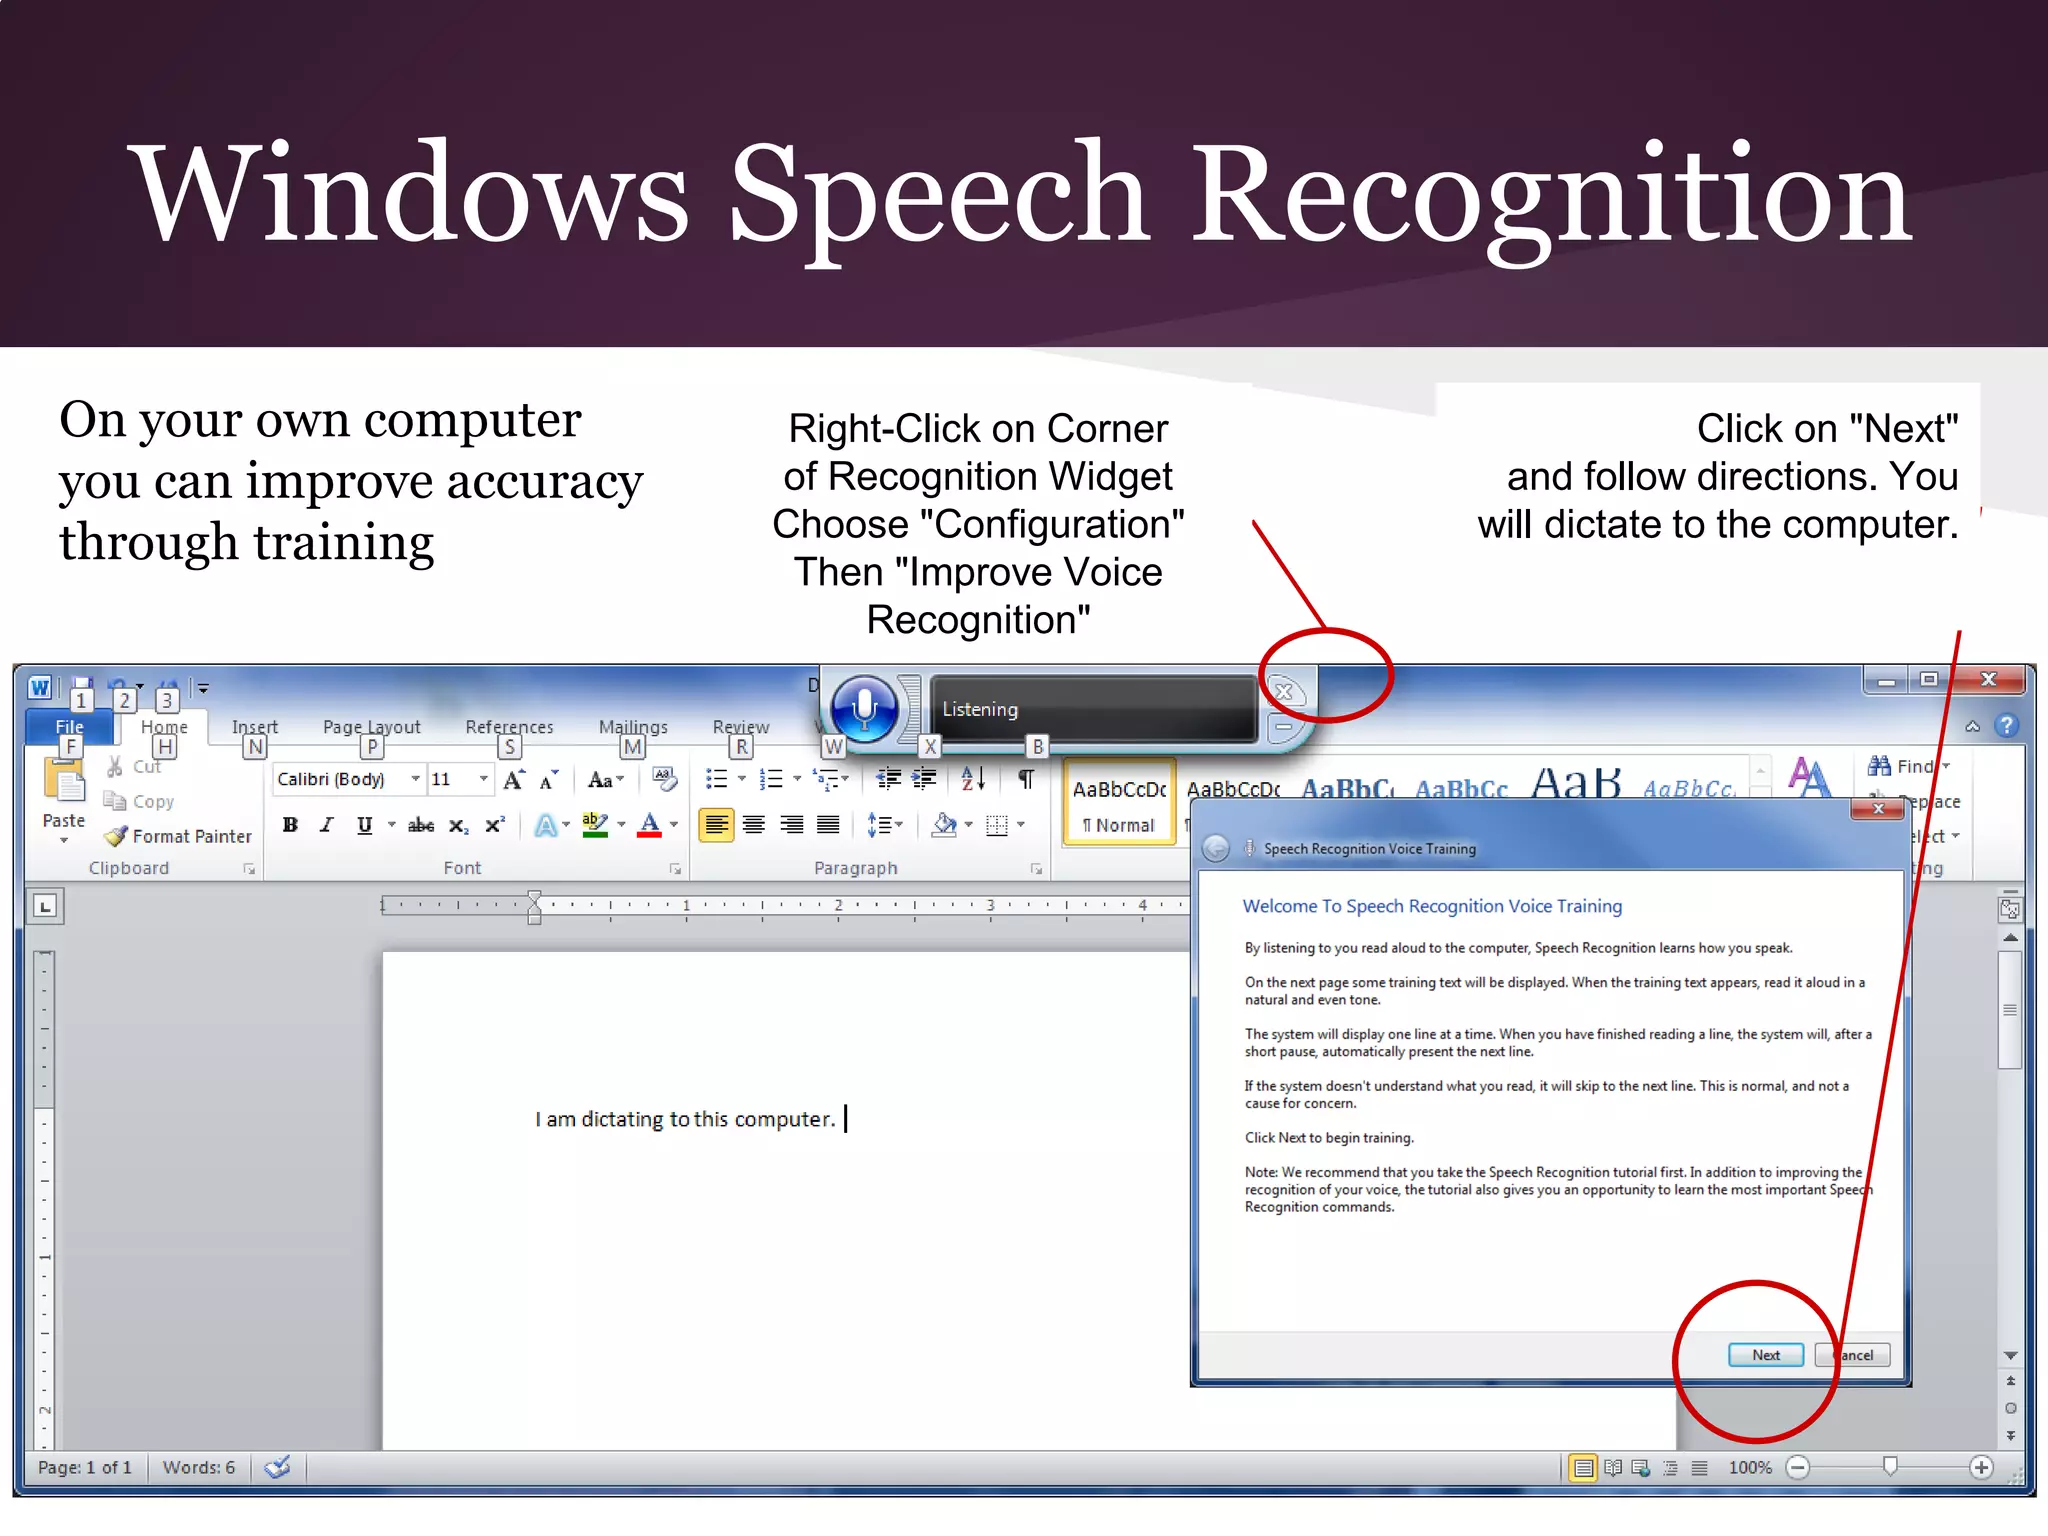Click the Increase Indent icon

click(x=924, y=779)
